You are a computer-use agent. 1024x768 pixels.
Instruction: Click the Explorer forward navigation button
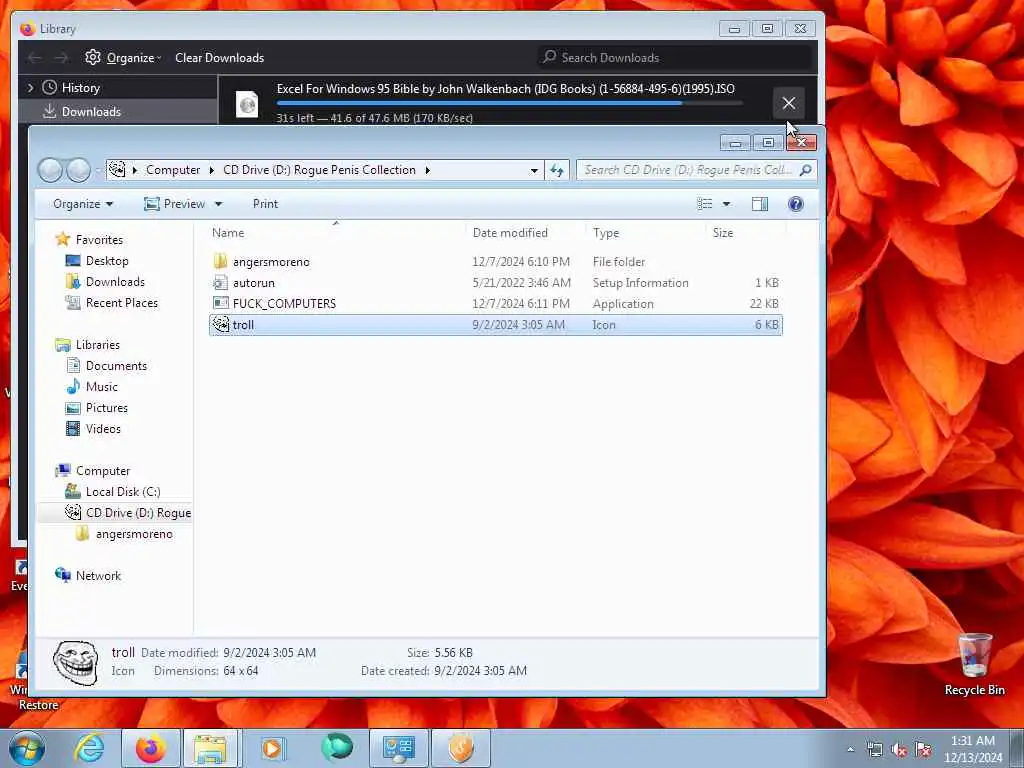point(78,170)
